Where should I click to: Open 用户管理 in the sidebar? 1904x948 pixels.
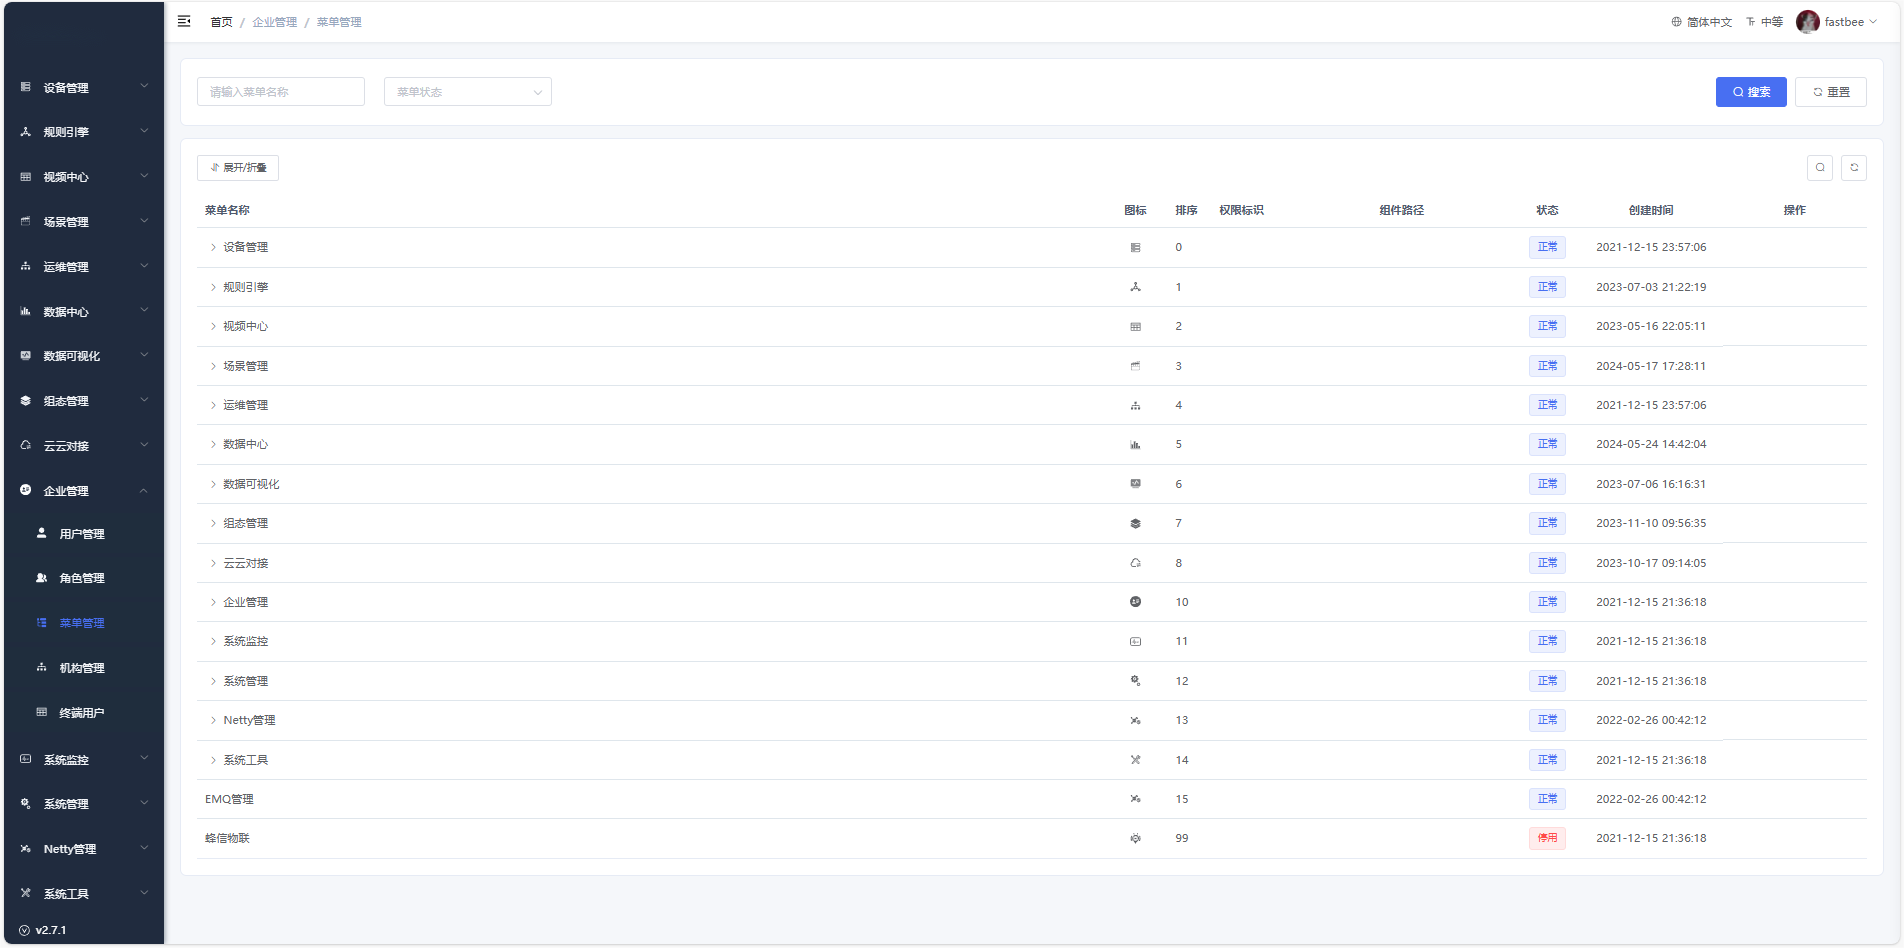tap(82, 534)
